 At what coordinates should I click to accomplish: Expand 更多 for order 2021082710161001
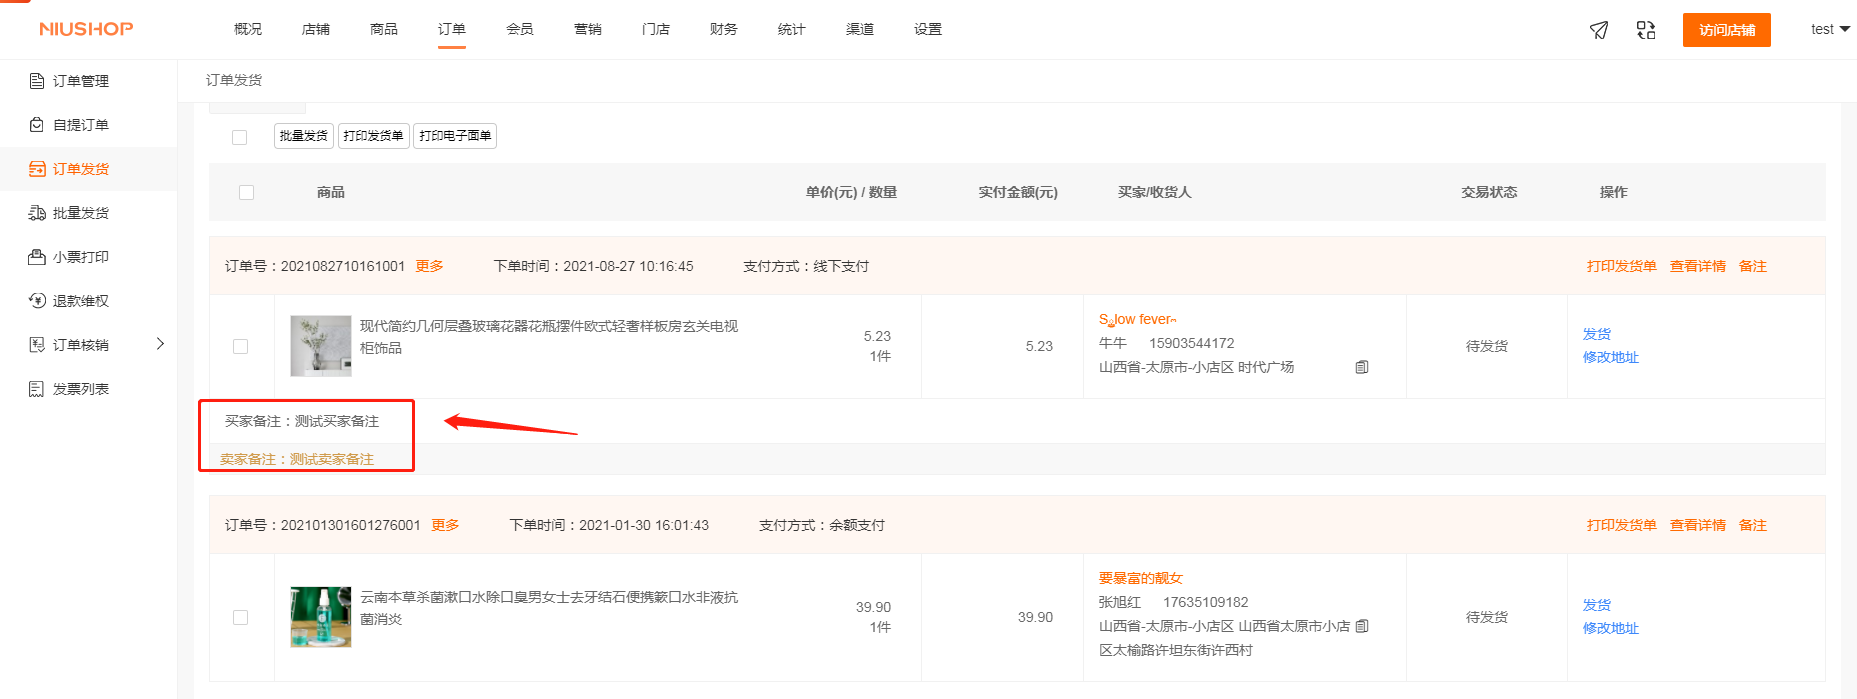(x=430, y=266)
